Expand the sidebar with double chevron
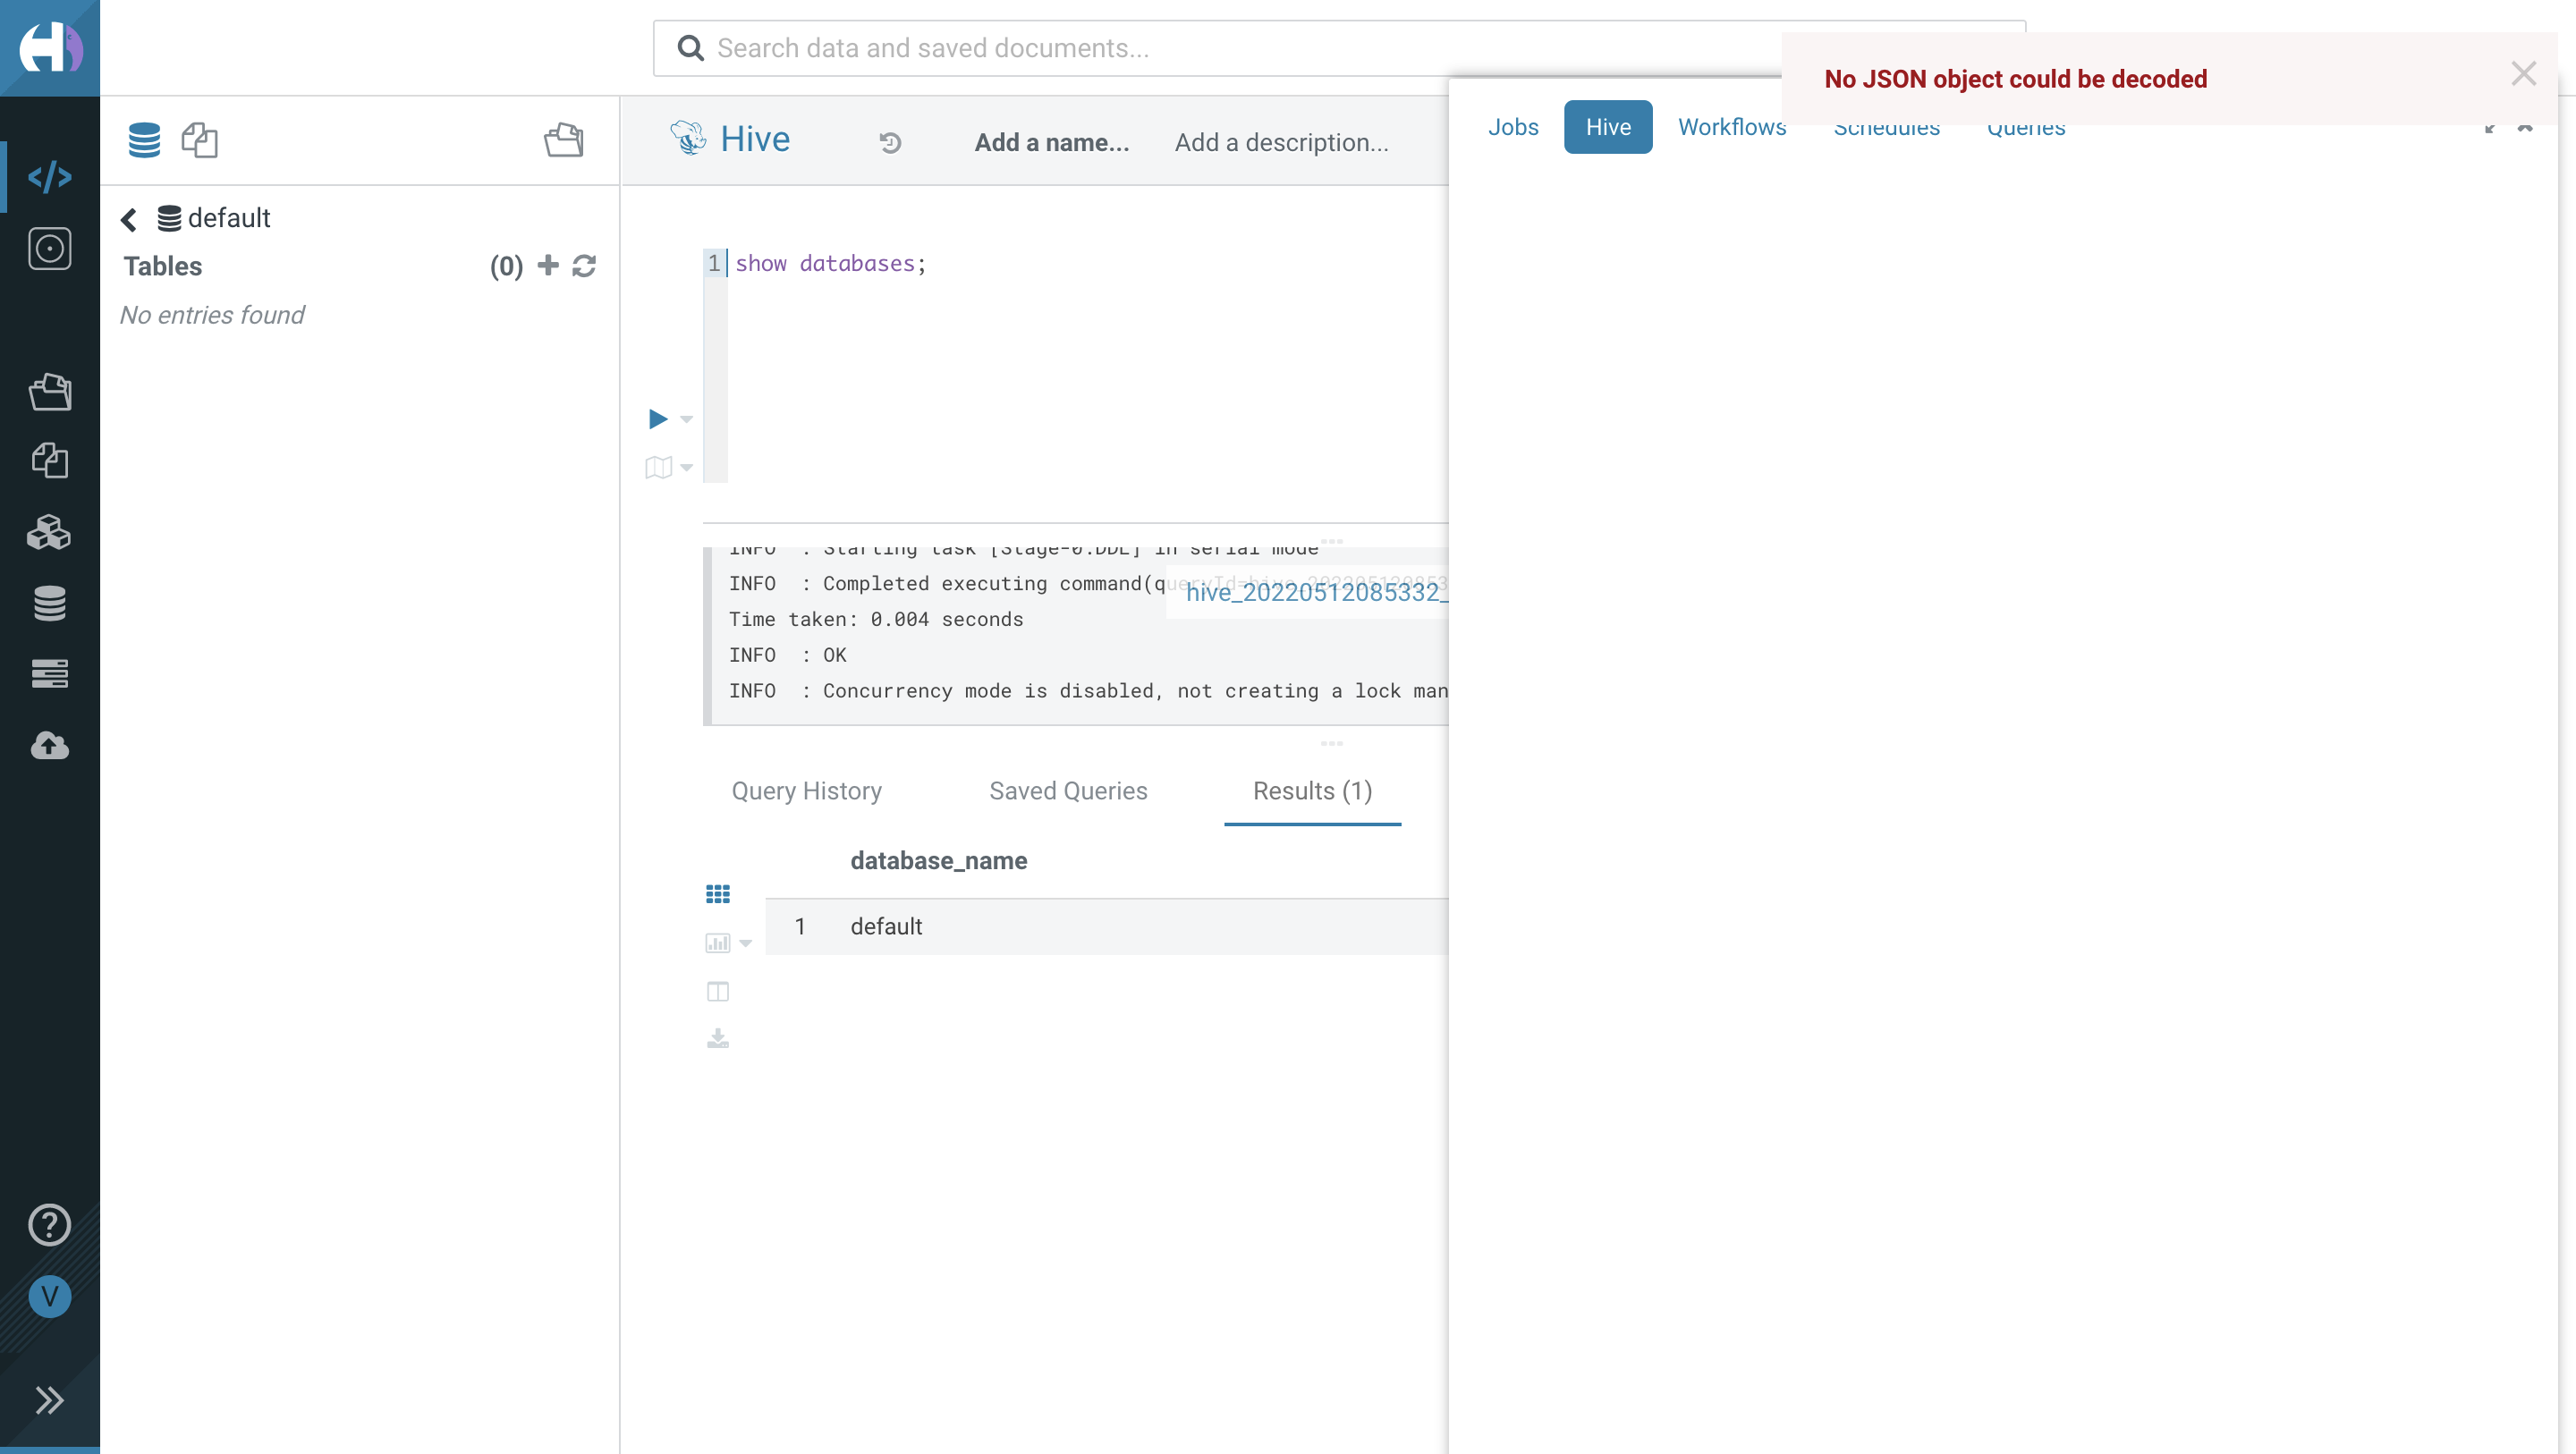The width and height of the screenshot is (2576, 1454). pos(50,1400)
